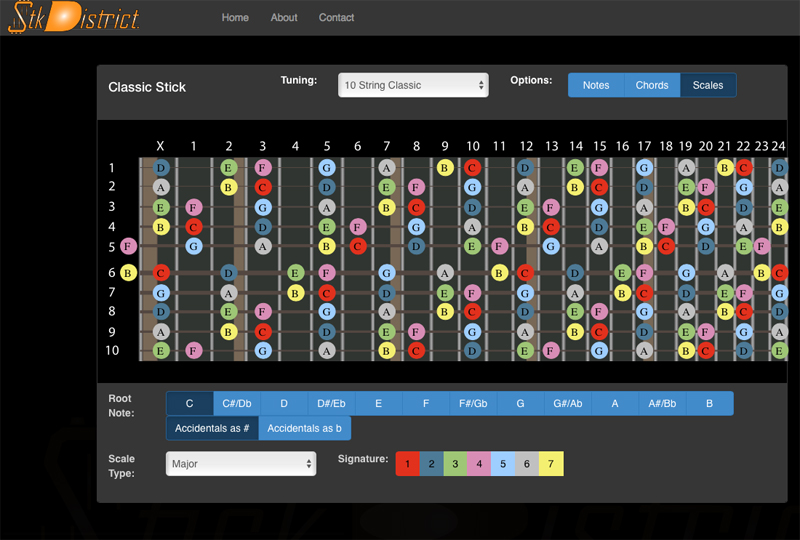Click the yellow signature swatch 7
Viewport: 800px width, 540px height.
click(x=551, y=464)
